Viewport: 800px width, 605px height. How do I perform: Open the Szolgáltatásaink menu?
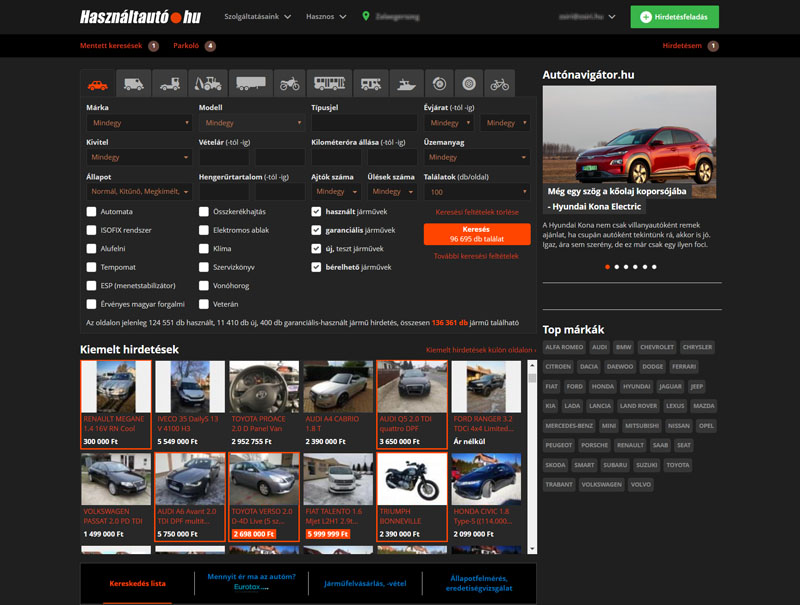[258, 17]
